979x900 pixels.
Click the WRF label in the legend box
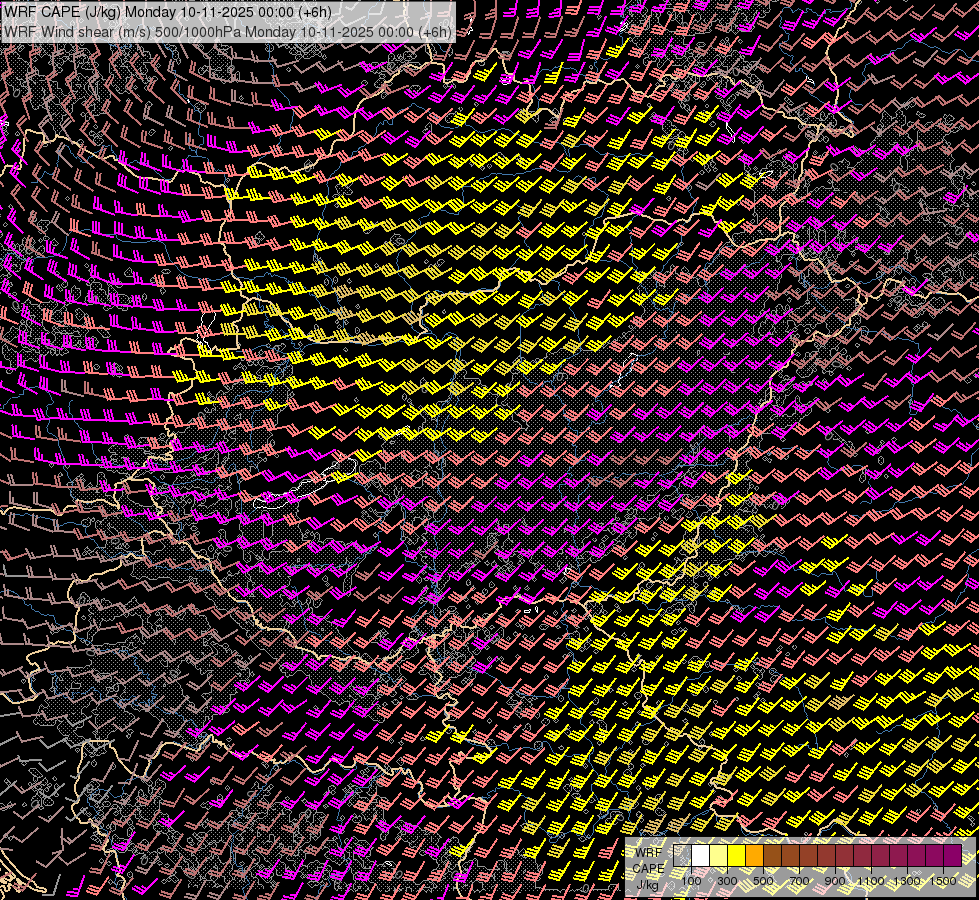coord(649,853)
